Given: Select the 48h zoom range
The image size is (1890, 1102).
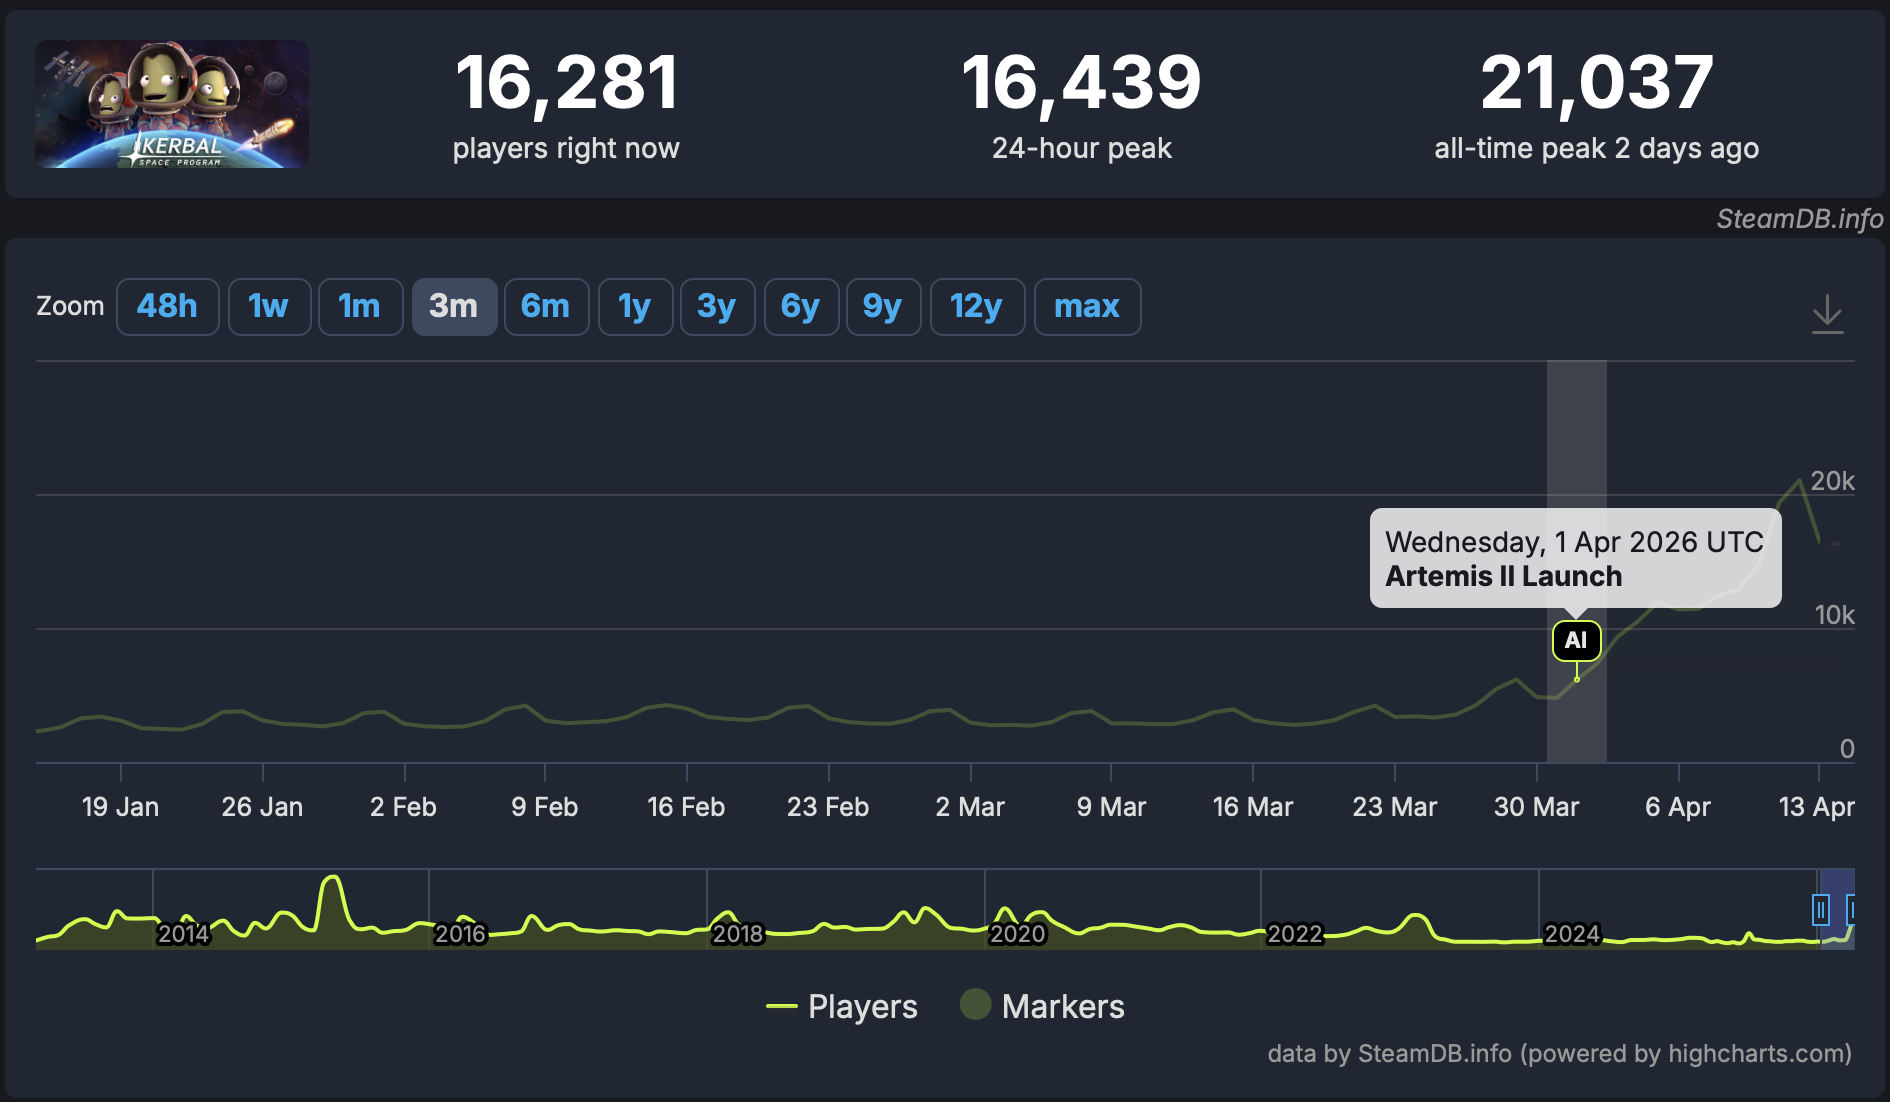Looking at the screenshot, I should coord(167,306).
